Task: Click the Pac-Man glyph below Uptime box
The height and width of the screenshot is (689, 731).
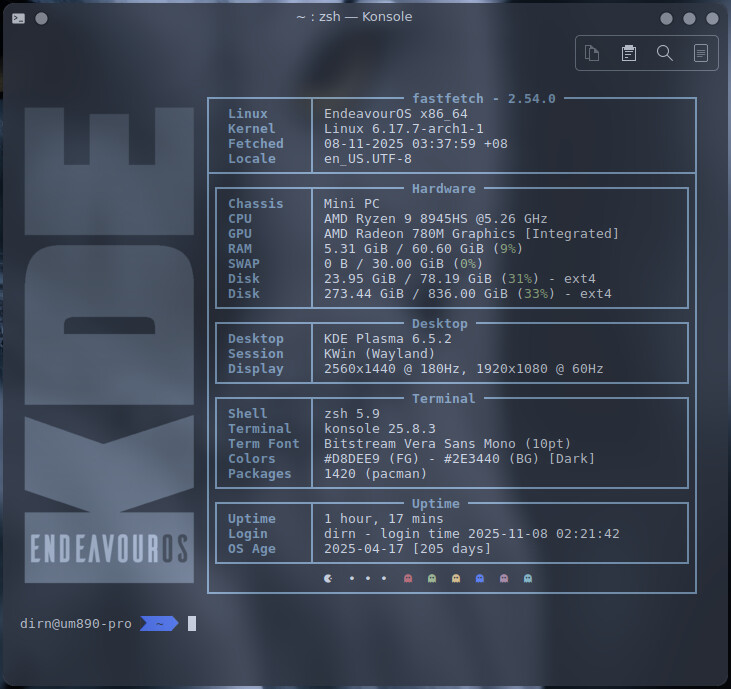Action: click(x=329, y=578)
